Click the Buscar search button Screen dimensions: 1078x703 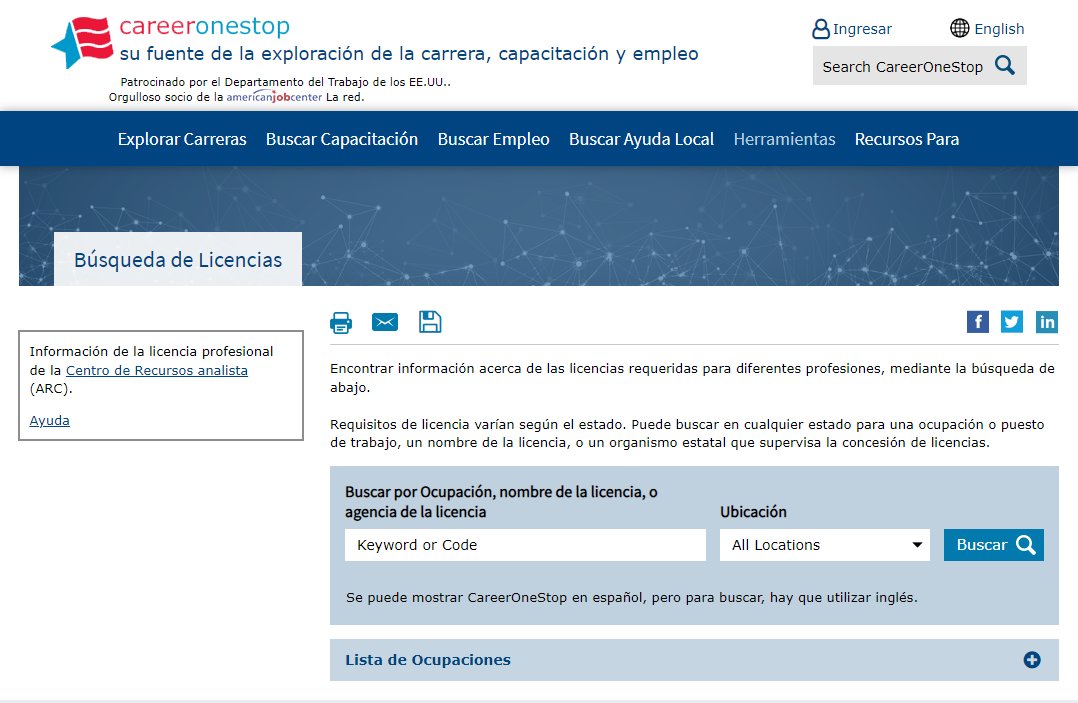click(x=994, y=545)
